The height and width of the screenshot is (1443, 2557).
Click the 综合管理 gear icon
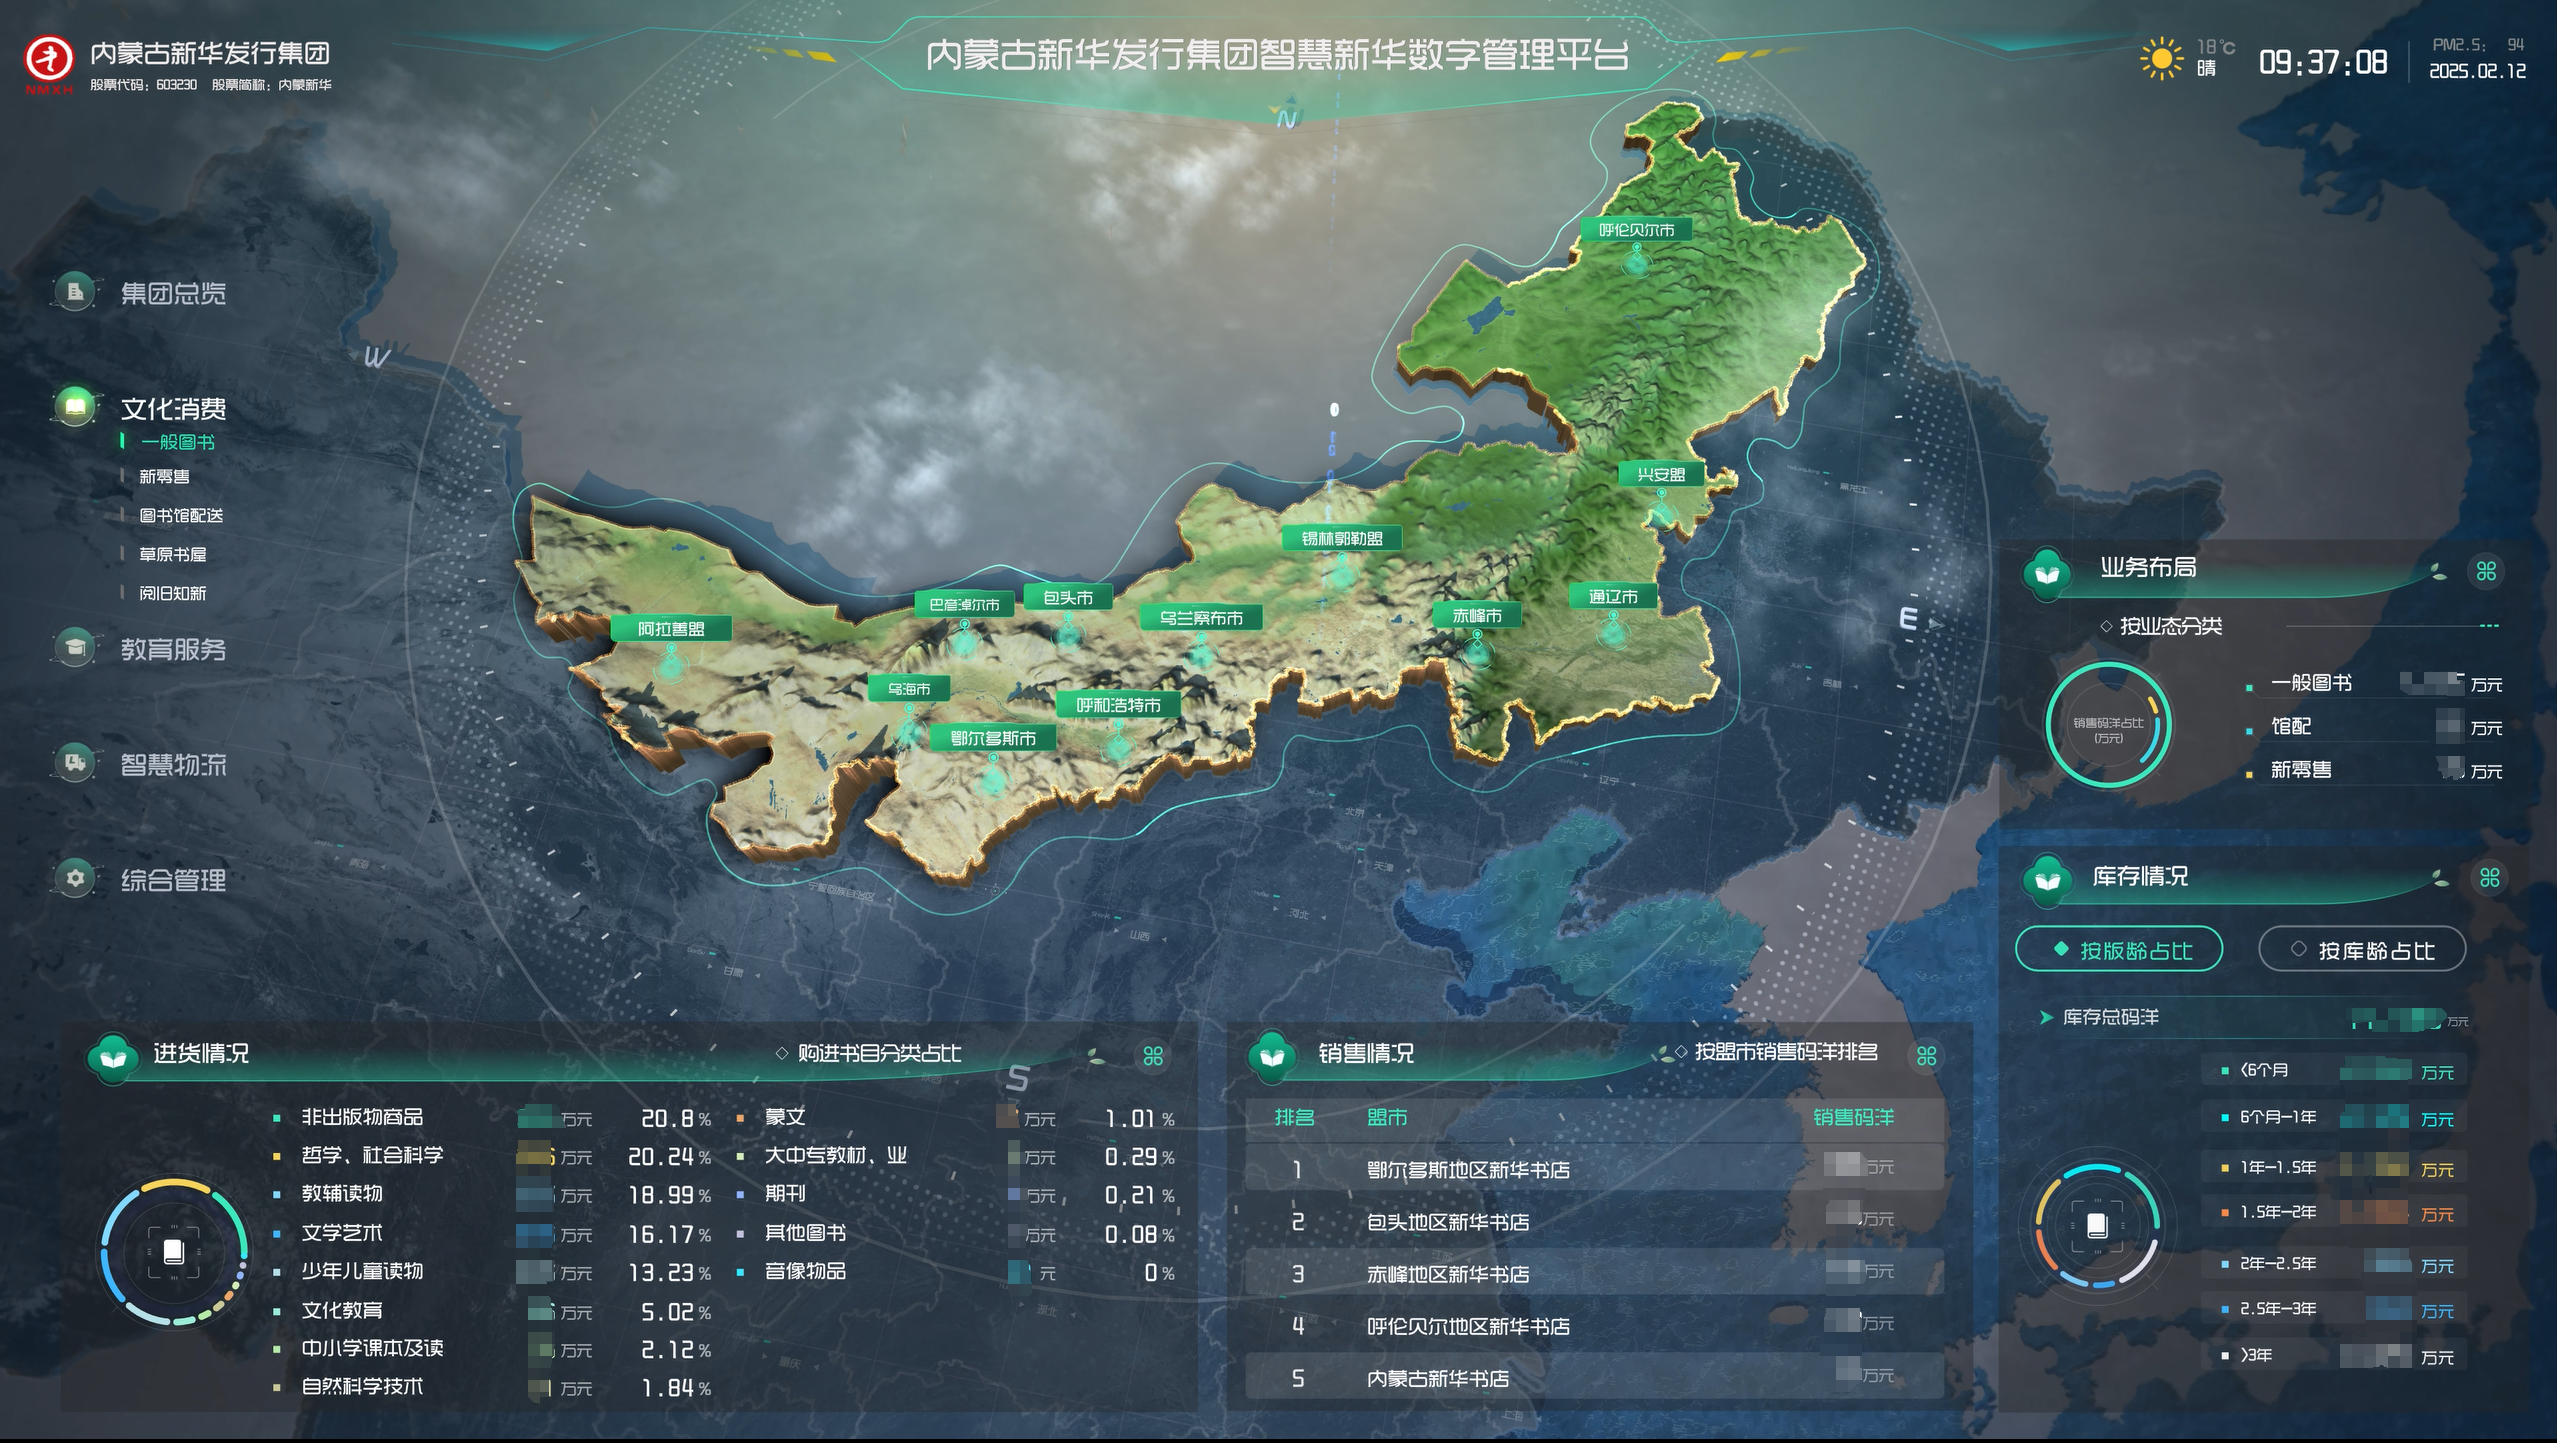tap(75, 878)
